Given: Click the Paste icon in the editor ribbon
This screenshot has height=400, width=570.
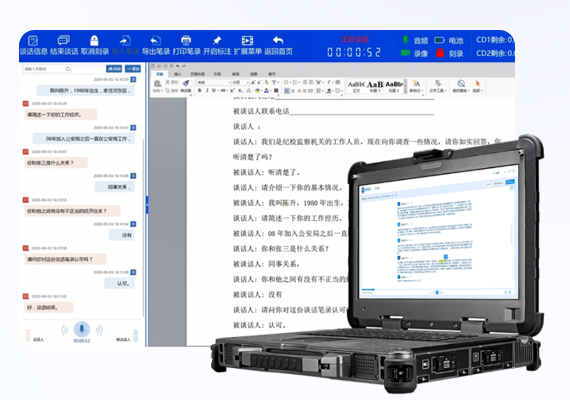Looking at the screenshot, I should pos(157,84).
